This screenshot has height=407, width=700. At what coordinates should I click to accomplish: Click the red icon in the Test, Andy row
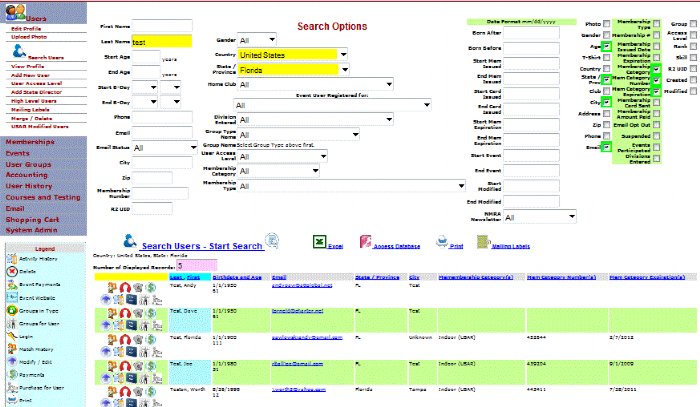[x=125, y=288]
